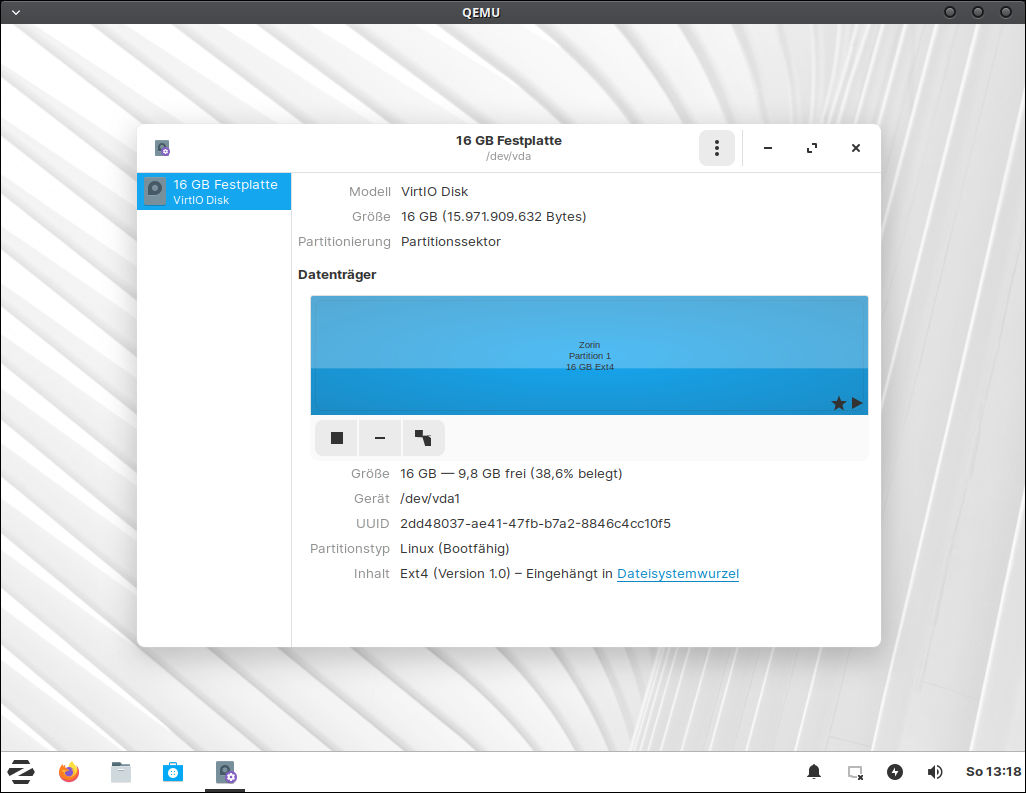Click the bootable star icon on the partition
Image resolution: width=1026 pixels, height=793 pixels.
click(x=838, y=403)
